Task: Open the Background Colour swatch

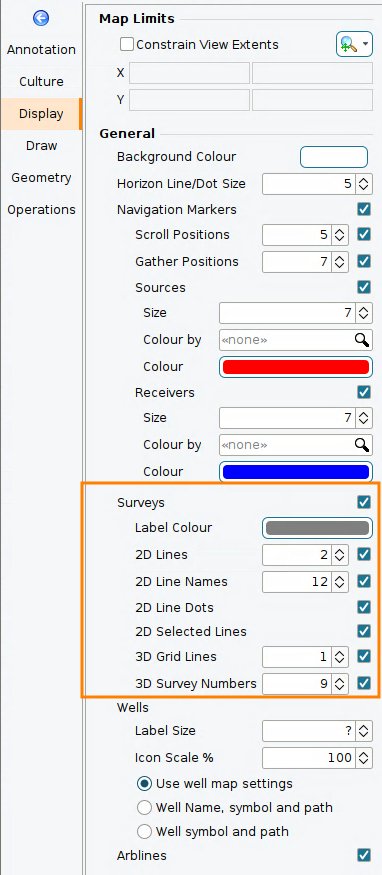Action: (334, 157)
